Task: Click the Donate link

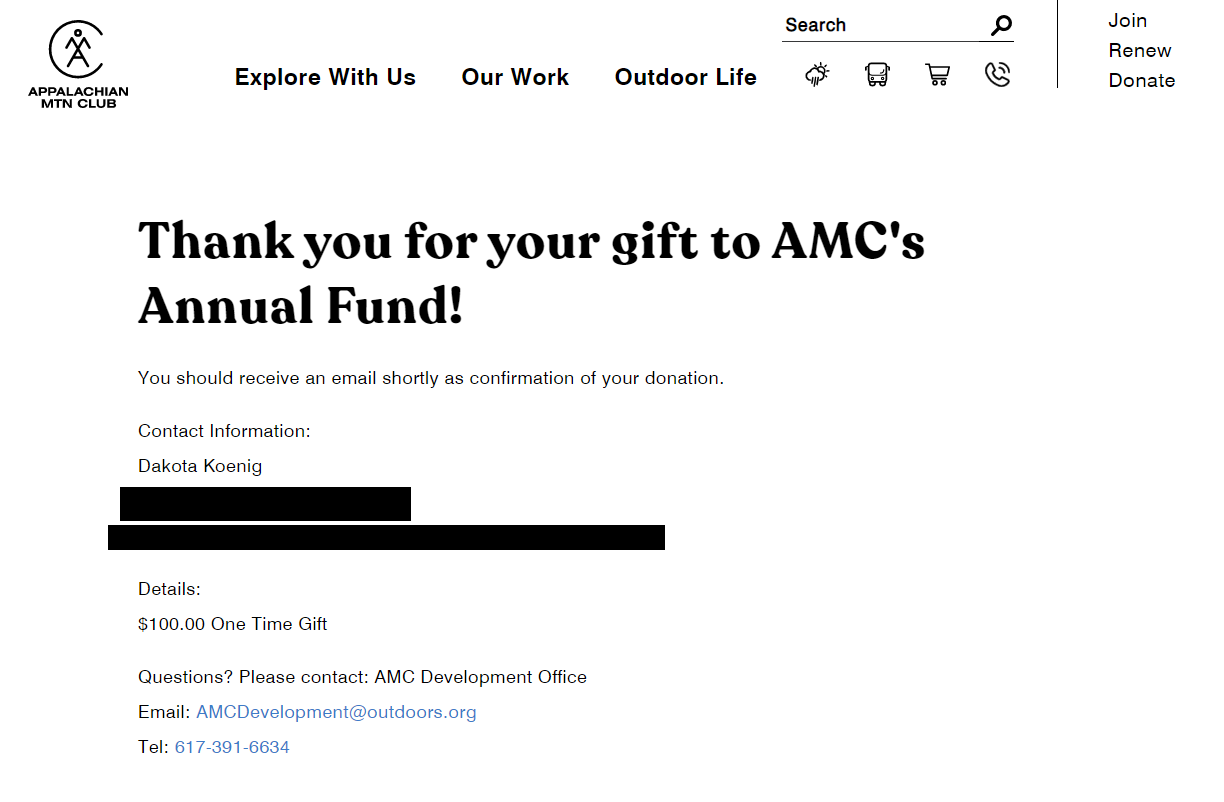Action: [1142, 80]
